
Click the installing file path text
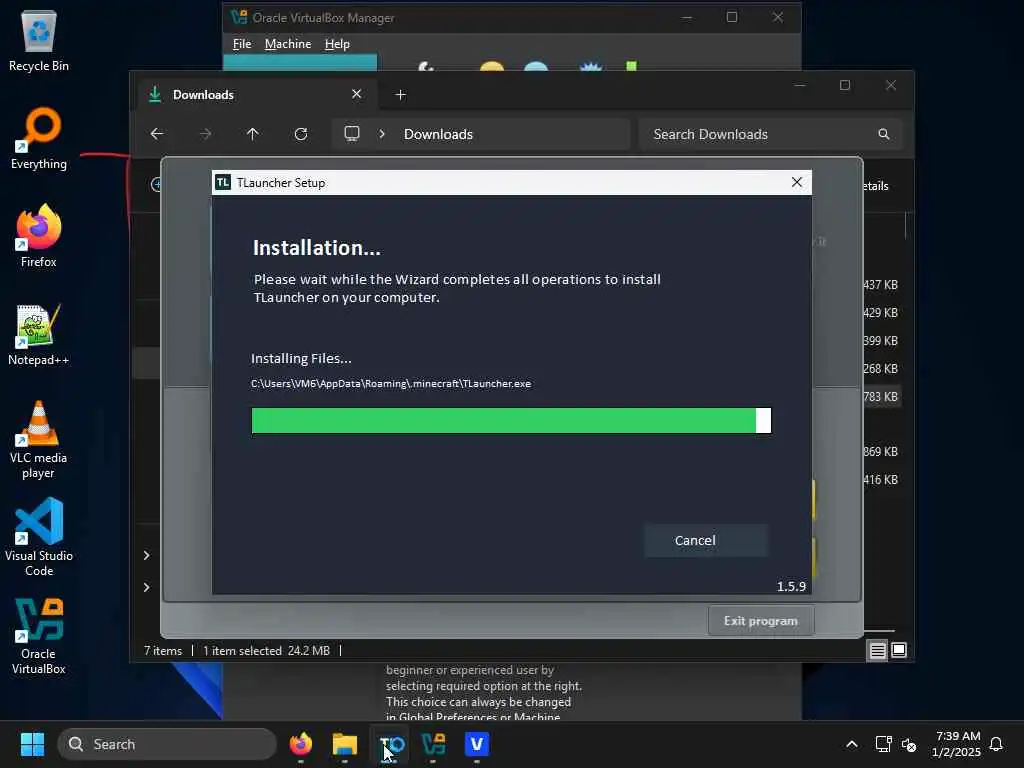point(391,383)
